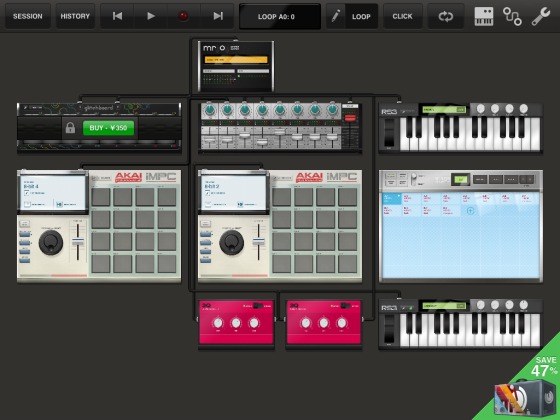Click the LOOP A0: 0 display
Viewport: 560px width, 420px height.
280,16
